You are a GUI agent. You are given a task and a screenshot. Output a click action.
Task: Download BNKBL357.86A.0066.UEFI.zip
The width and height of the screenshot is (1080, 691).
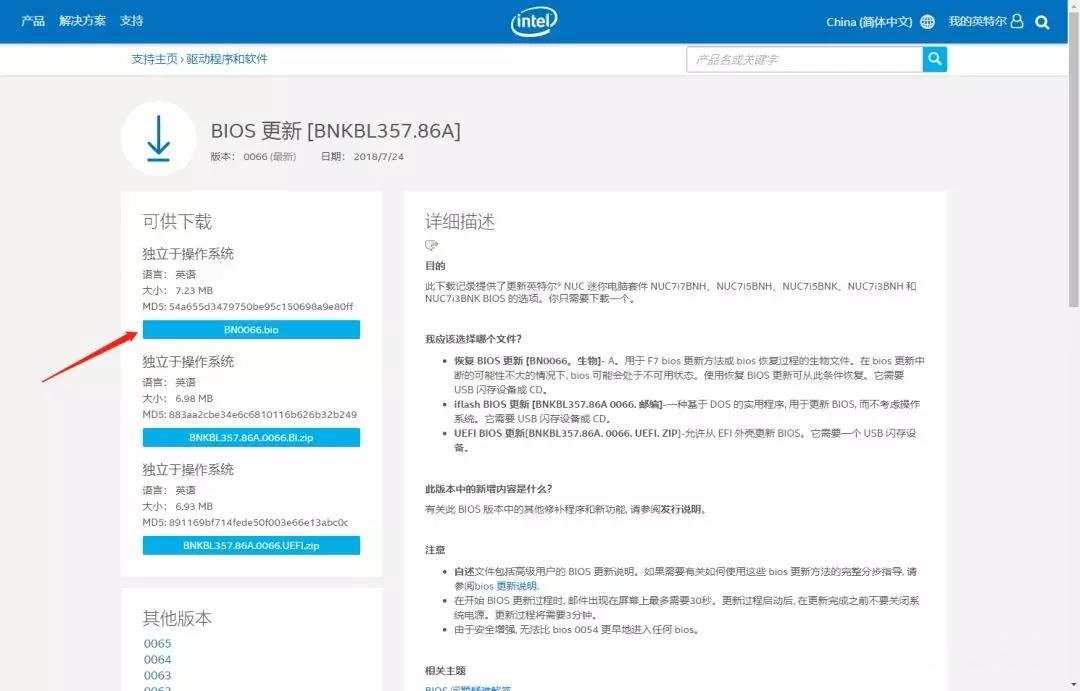coord(251,546)
